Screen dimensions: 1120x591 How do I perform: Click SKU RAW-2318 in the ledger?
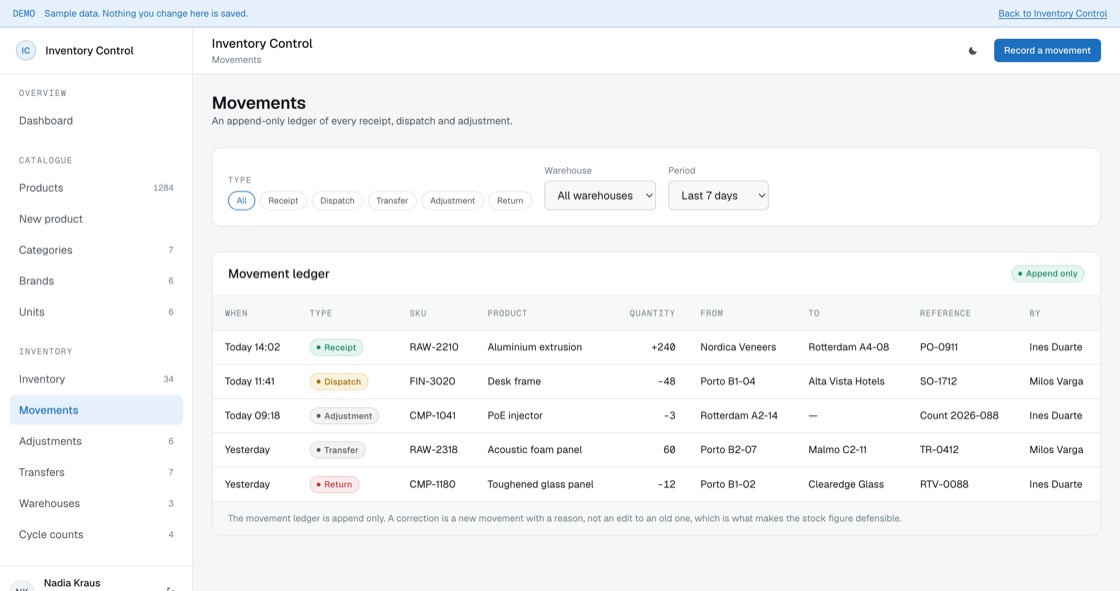[x=434, y=450]
